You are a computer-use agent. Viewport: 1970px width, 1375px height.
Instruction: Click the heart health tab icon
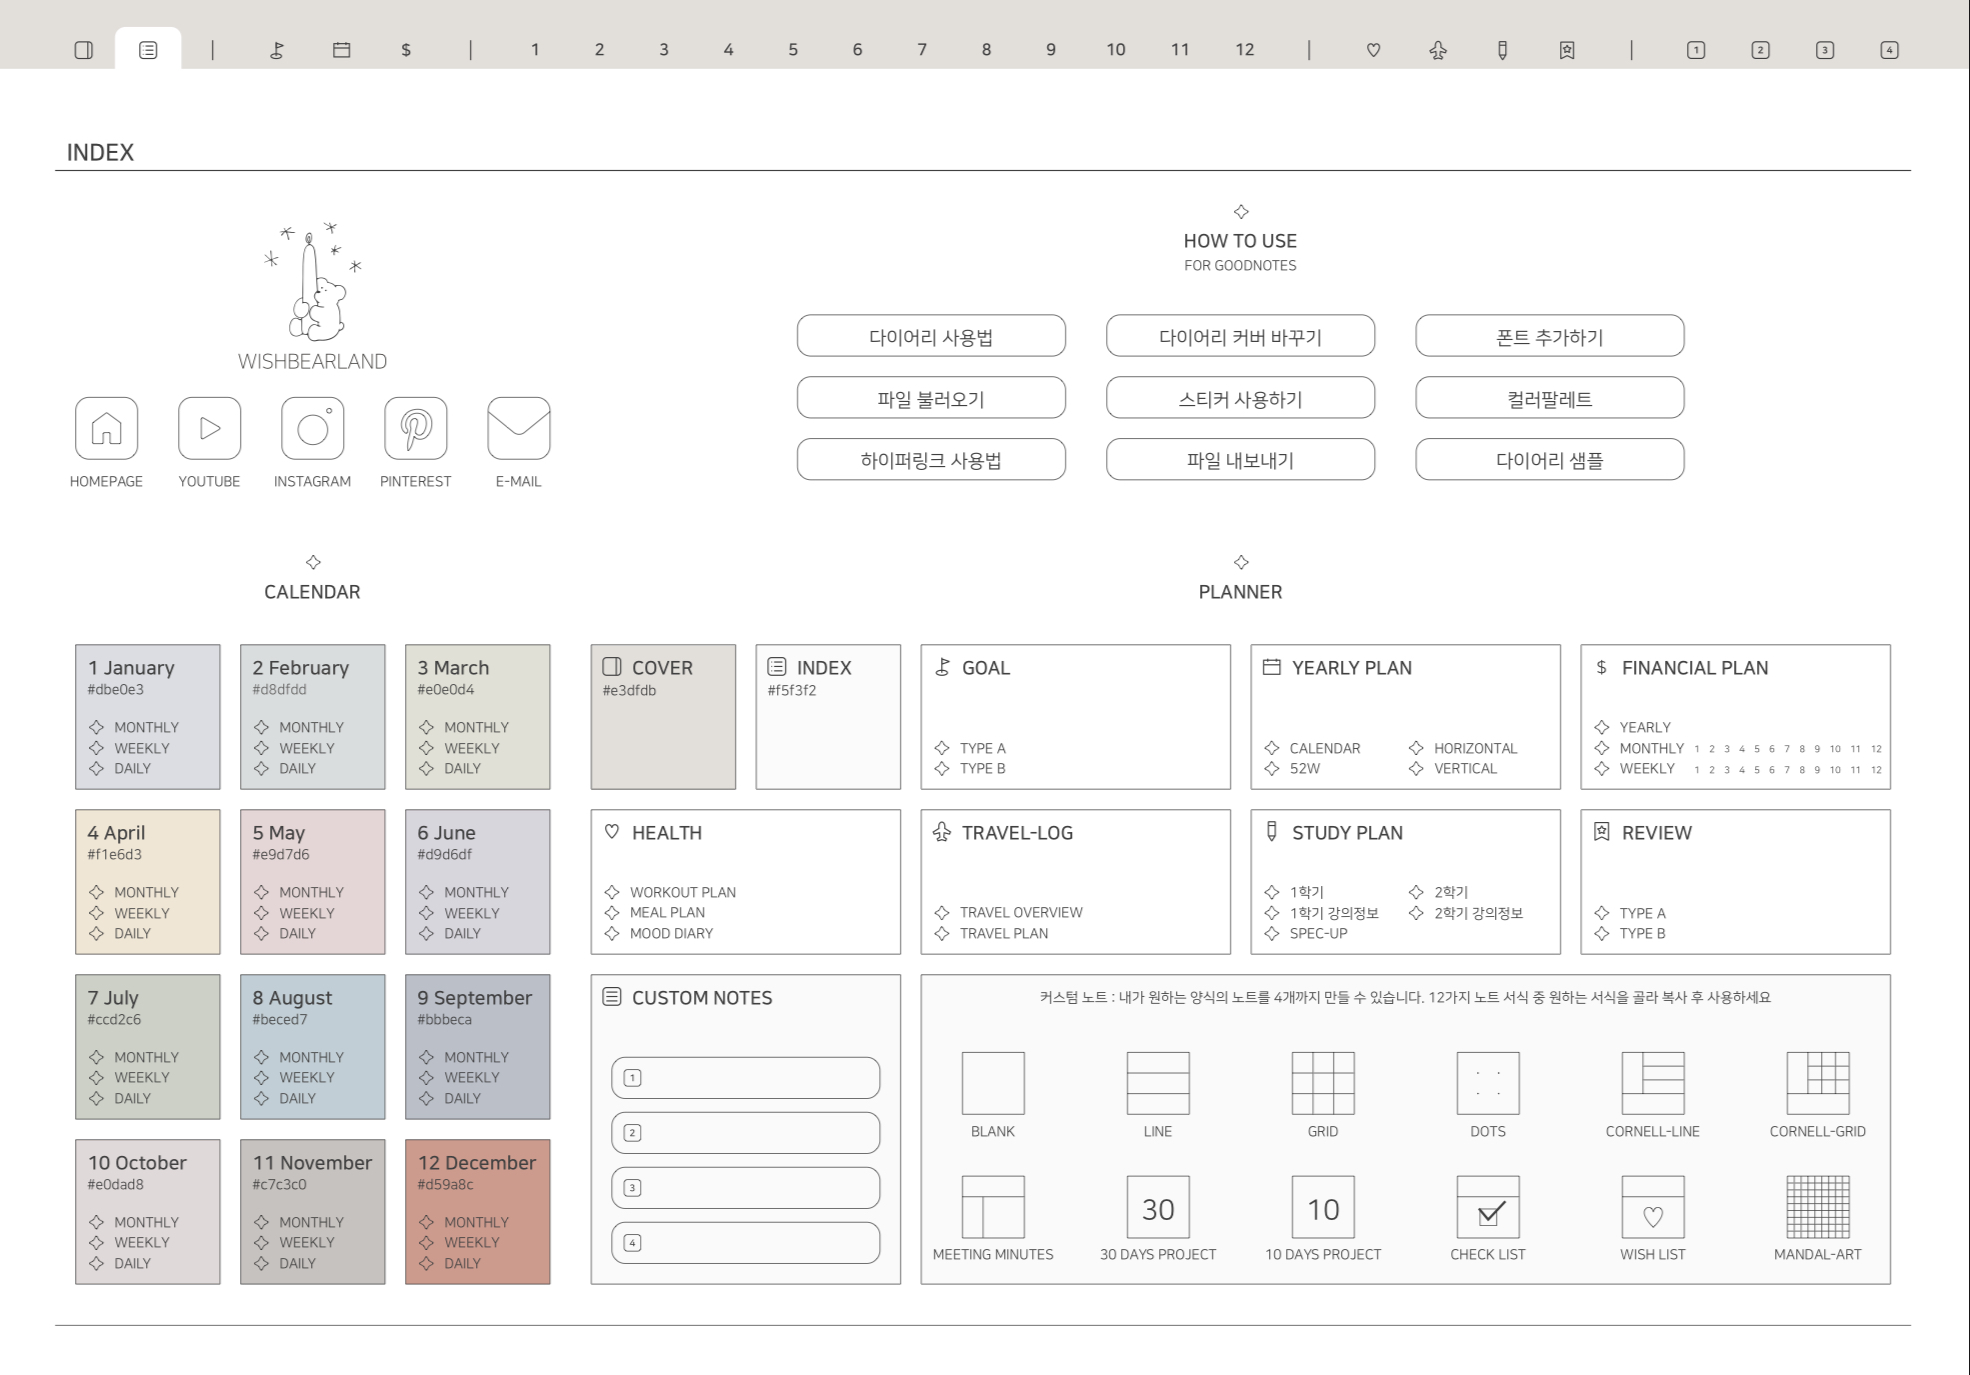[1373, 50]
